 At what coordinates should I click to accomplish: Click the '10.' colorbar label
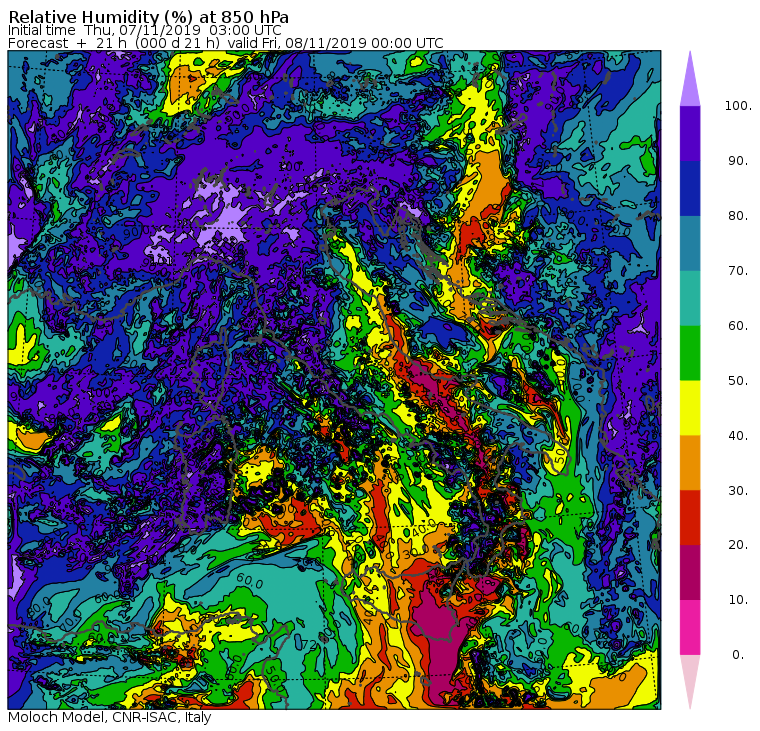738,600
